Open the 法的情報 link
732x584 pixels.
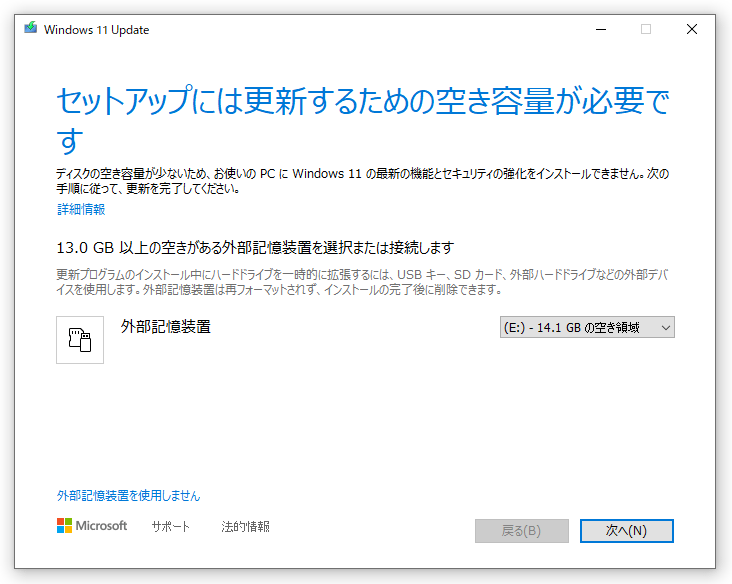click(246, 527)
